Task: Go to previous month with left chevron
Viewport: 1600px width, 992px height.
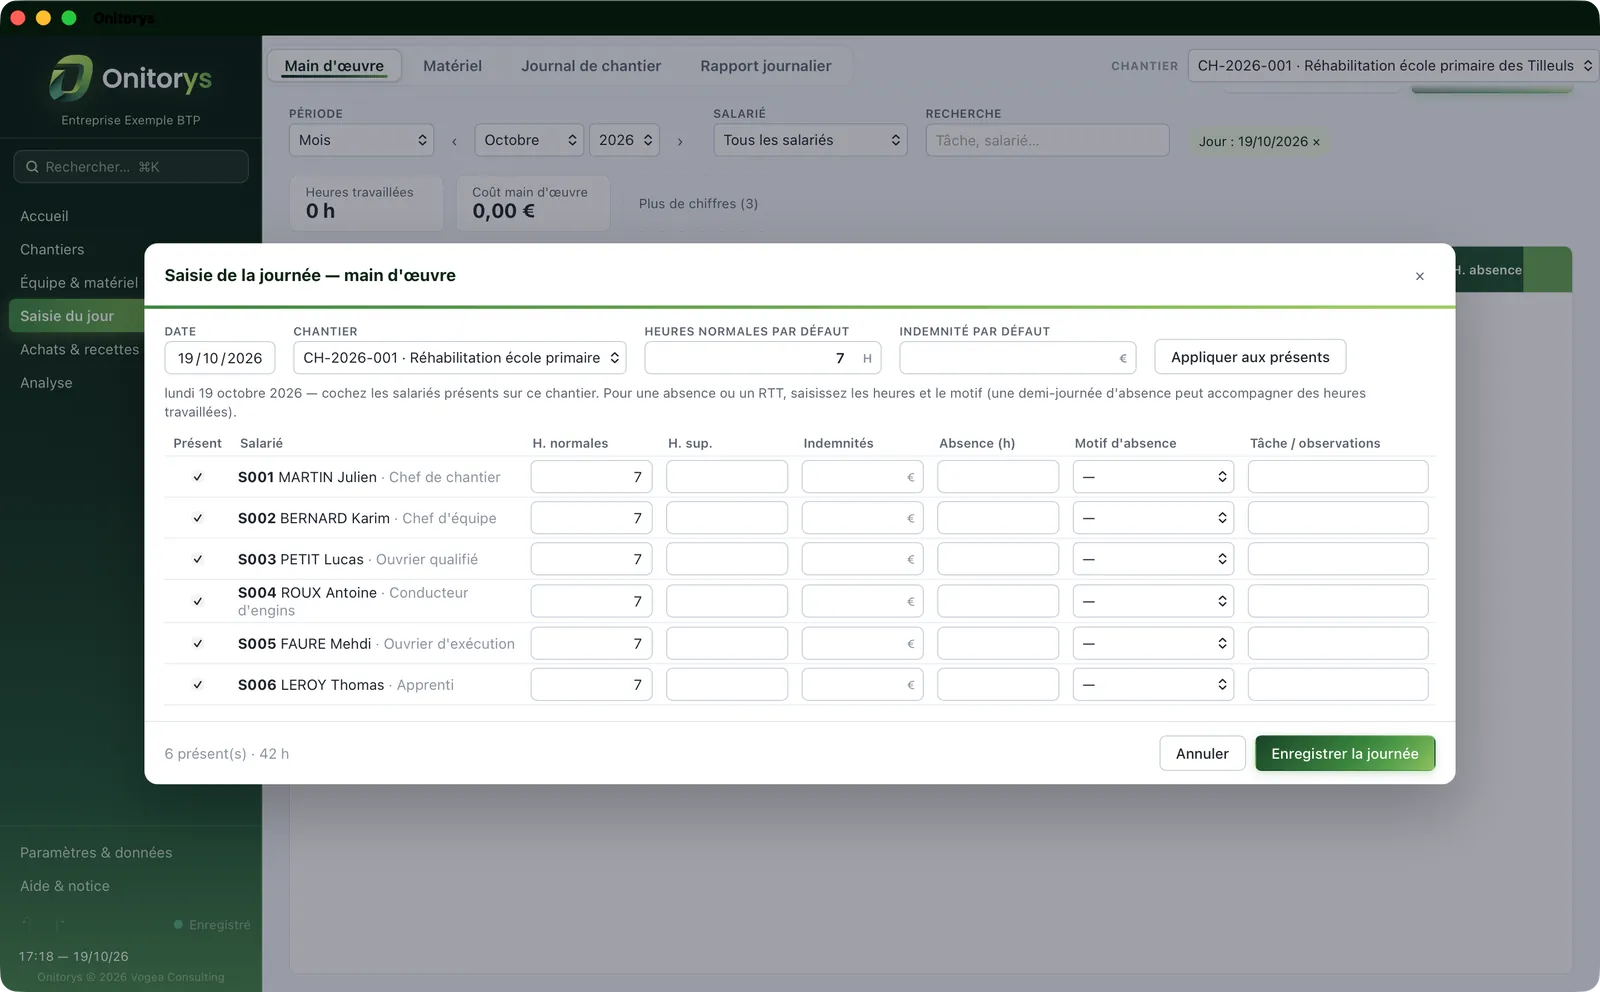Action: coord(454,141)
